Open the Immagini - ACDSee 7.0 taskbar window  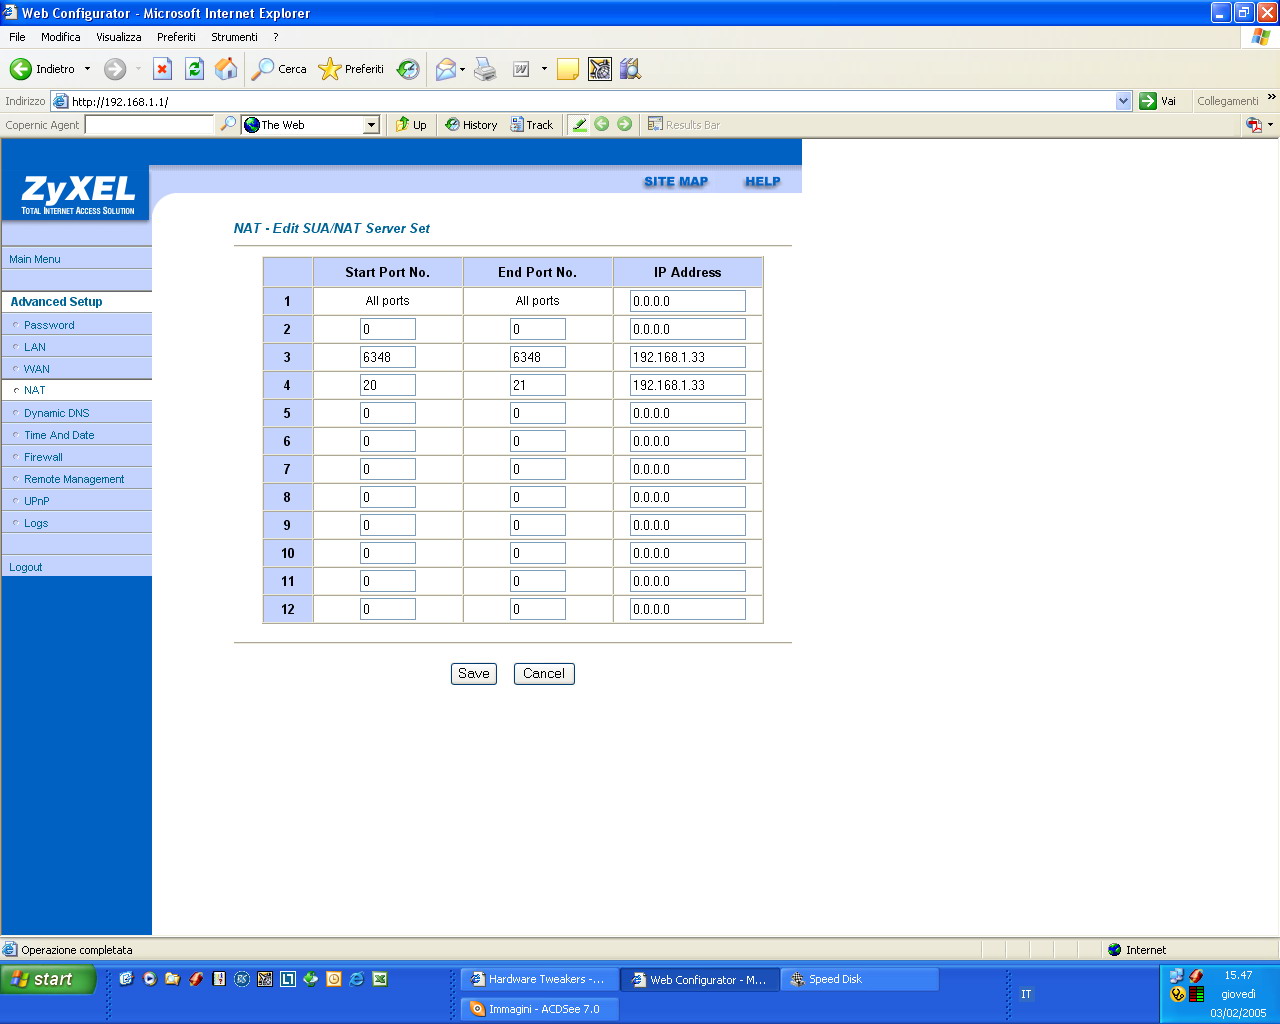tap(539, 1009)
